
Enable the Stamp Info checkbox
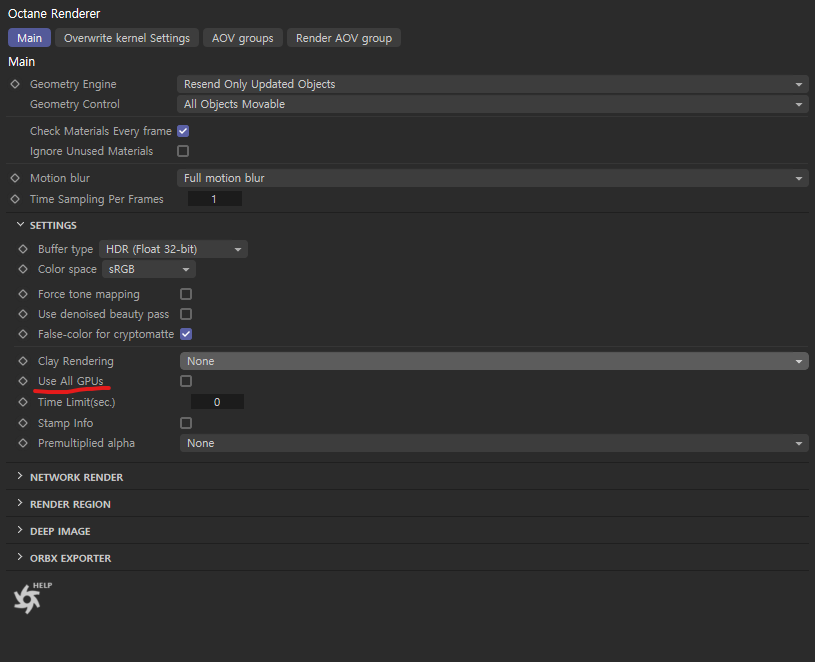tap(186, 423)
